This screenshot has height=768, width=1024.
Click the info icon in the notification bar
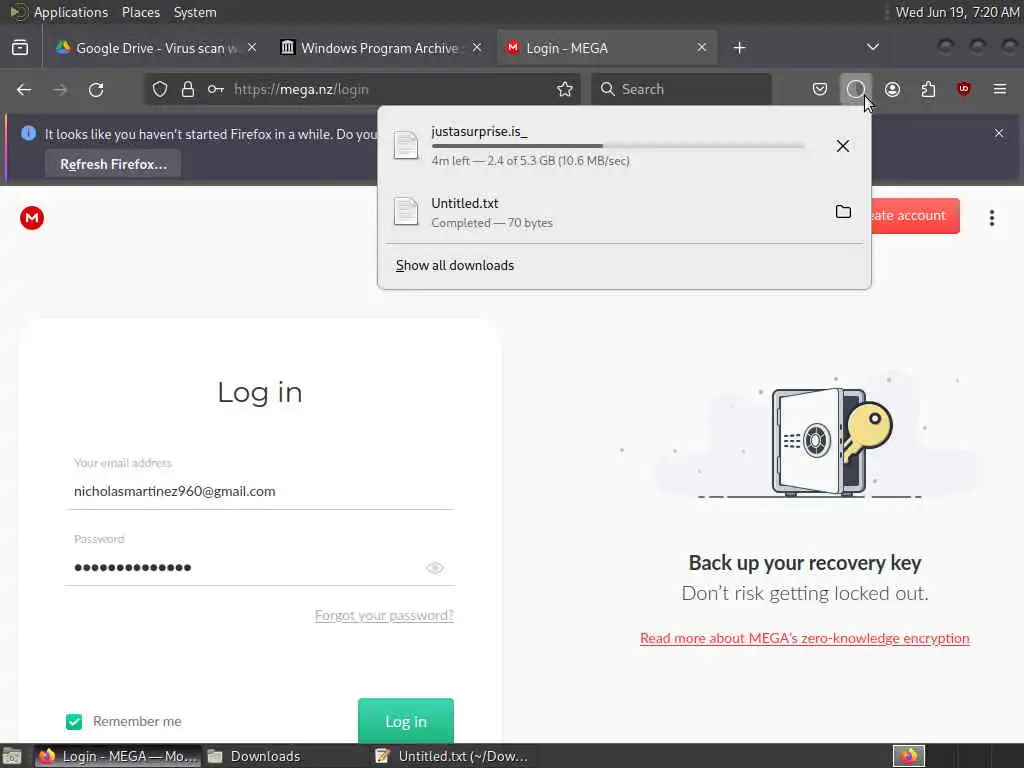coord(28,133)
